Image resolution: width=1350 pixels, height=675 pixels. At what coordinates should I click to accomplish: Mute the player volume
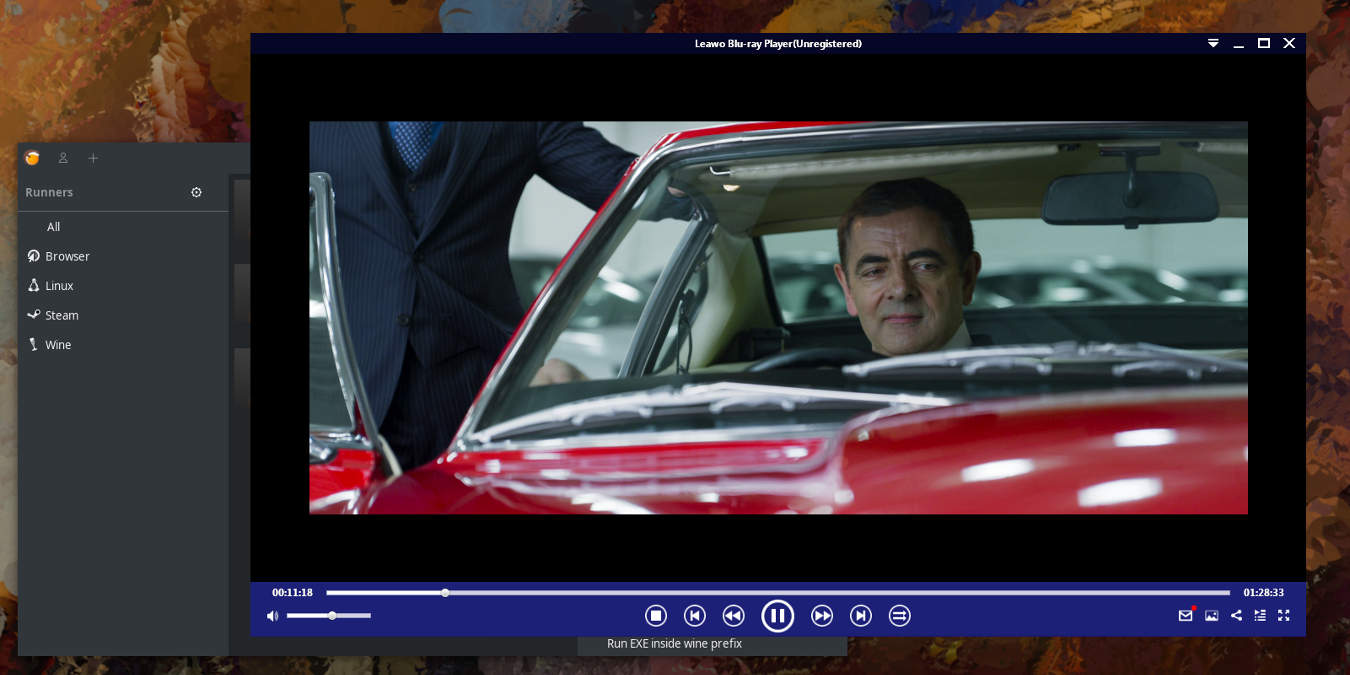point(272,615)
